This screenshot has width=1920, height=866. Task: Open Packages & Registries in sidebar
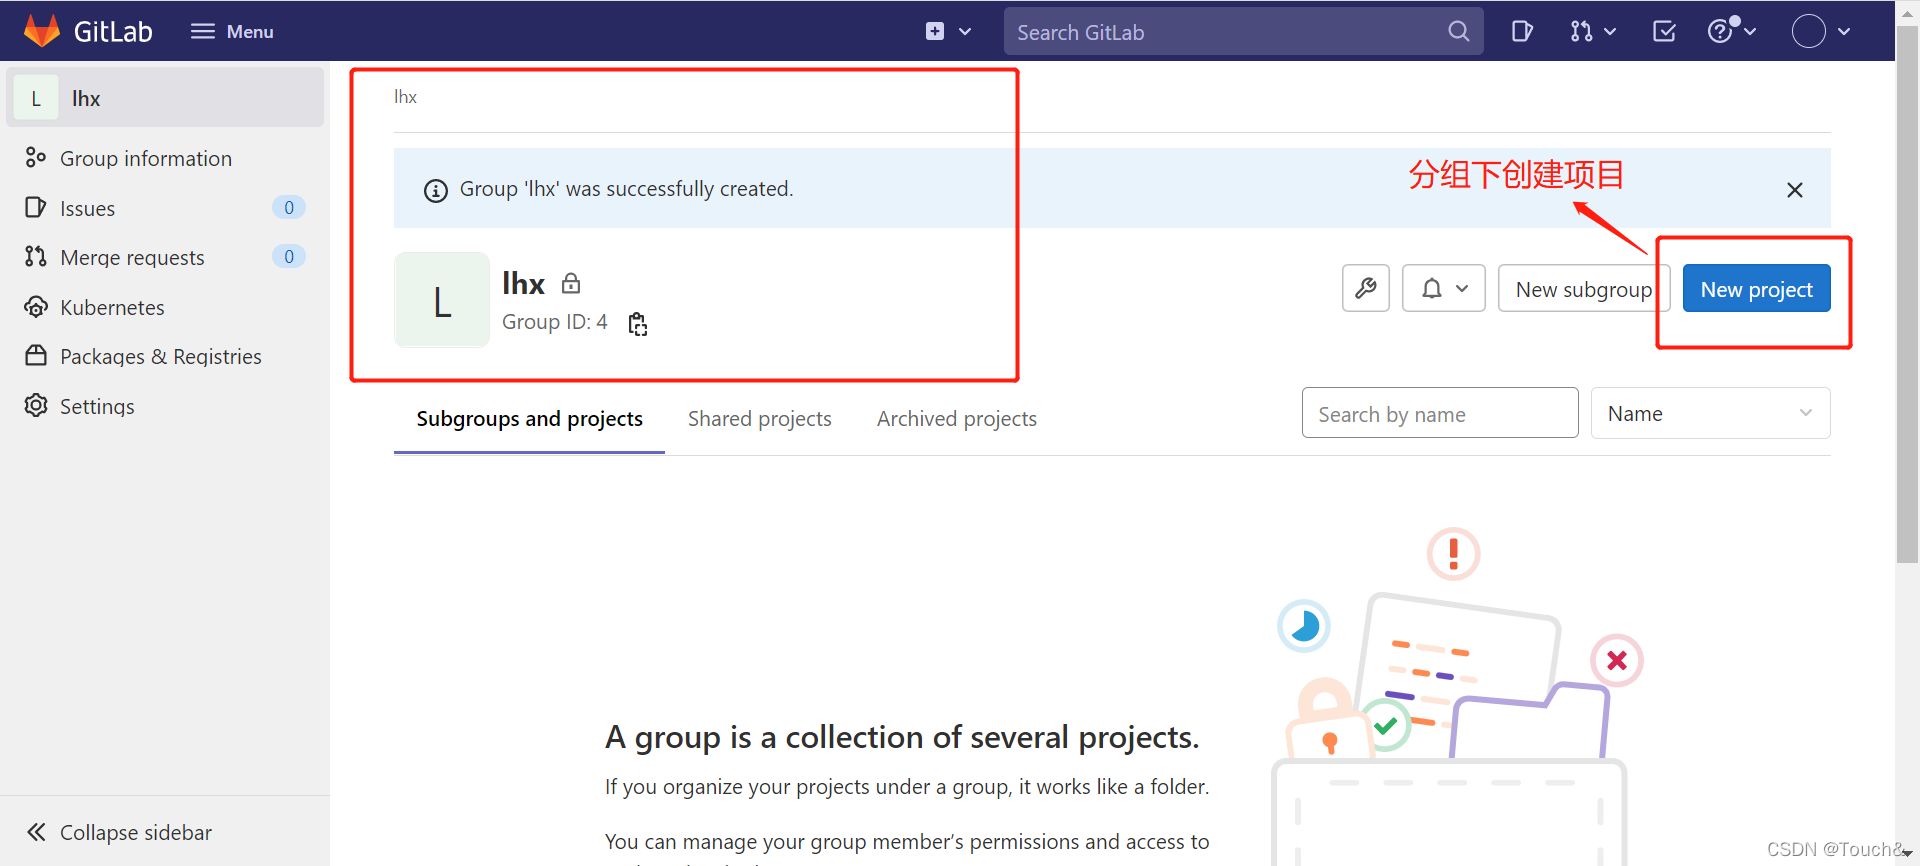click(x=165, y=356)
